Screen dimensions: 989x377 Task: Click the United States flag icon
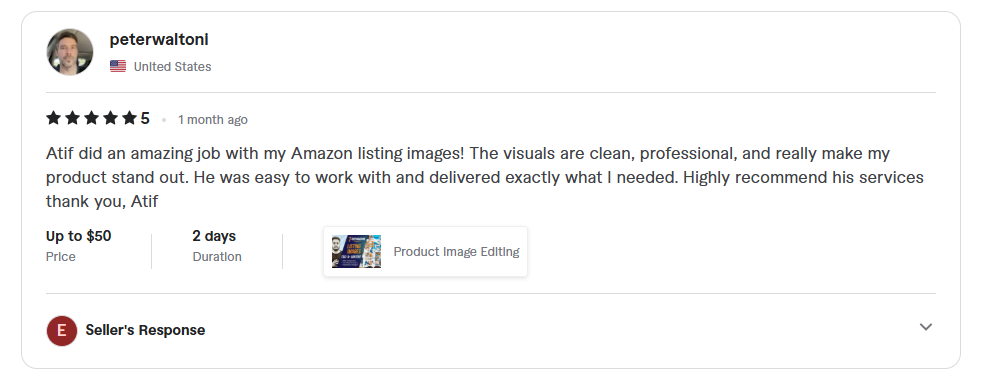tap(118, 66)
